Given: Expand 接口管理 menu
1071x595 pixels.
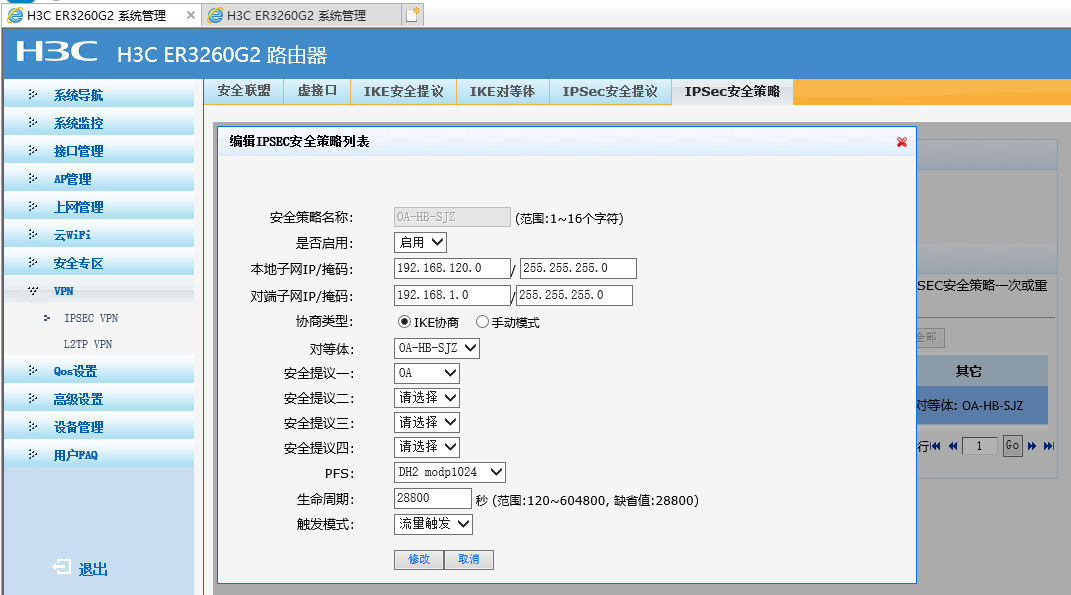Looking at the screenshot, I should coord(99,151).
